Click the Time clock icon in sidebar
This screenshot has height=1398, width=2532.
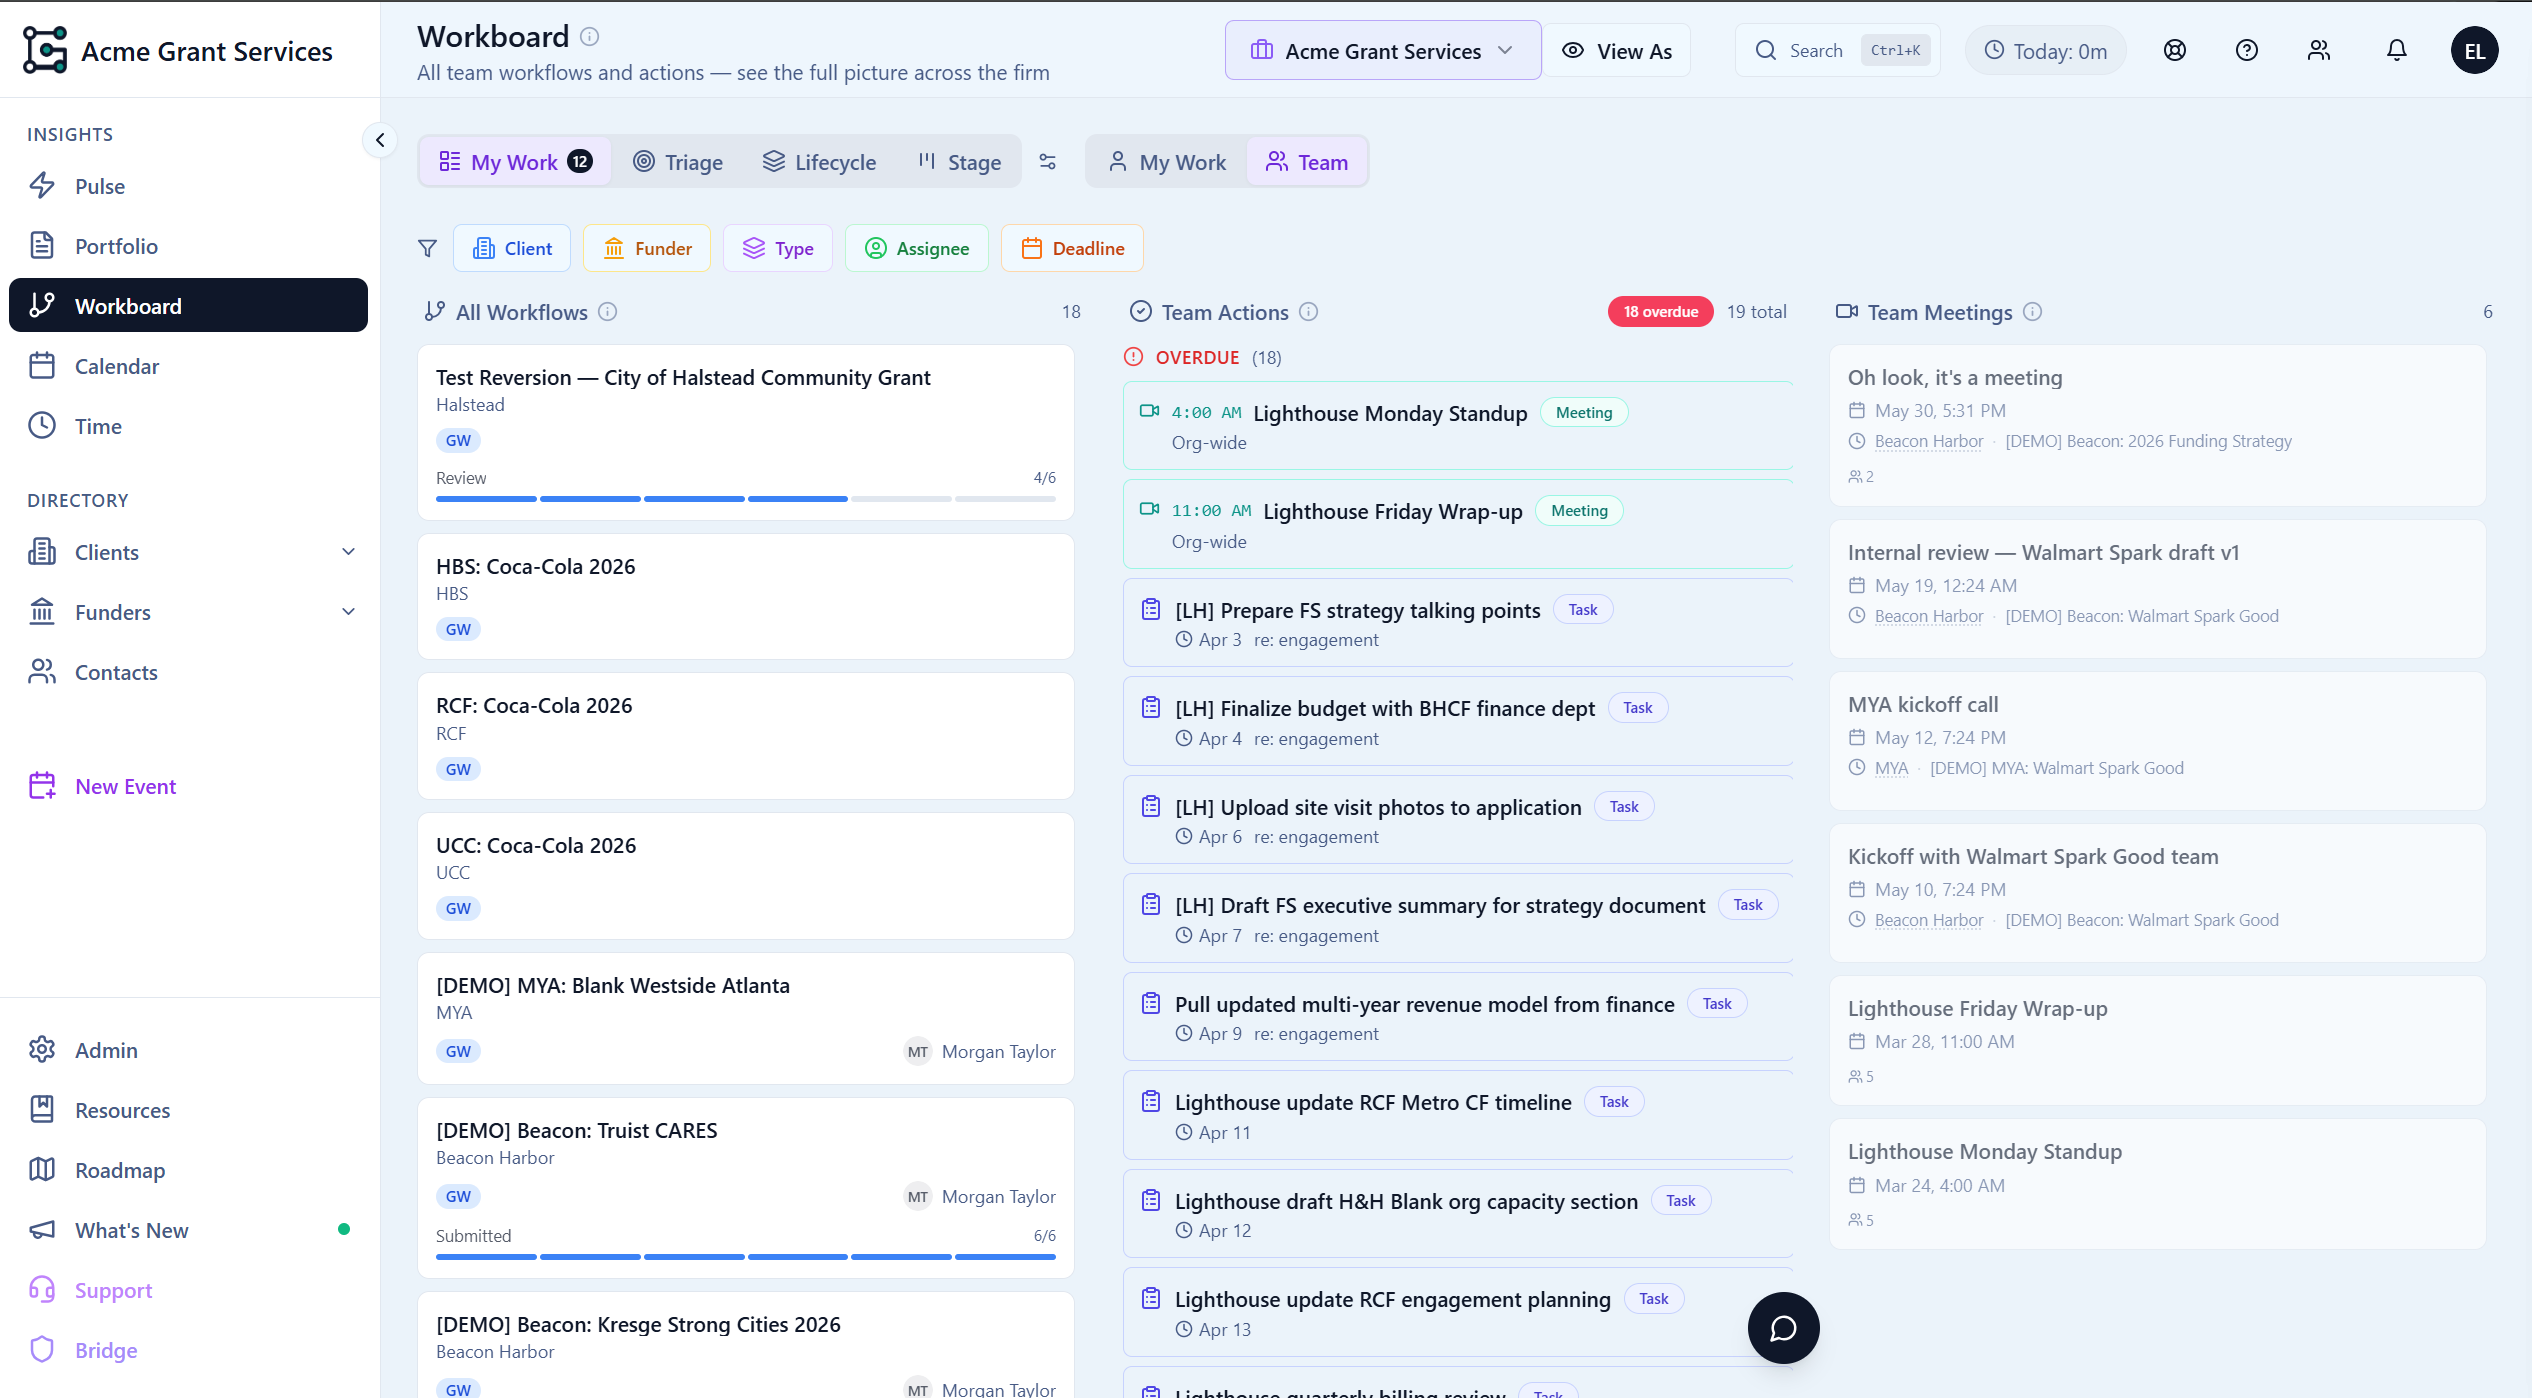42,426
